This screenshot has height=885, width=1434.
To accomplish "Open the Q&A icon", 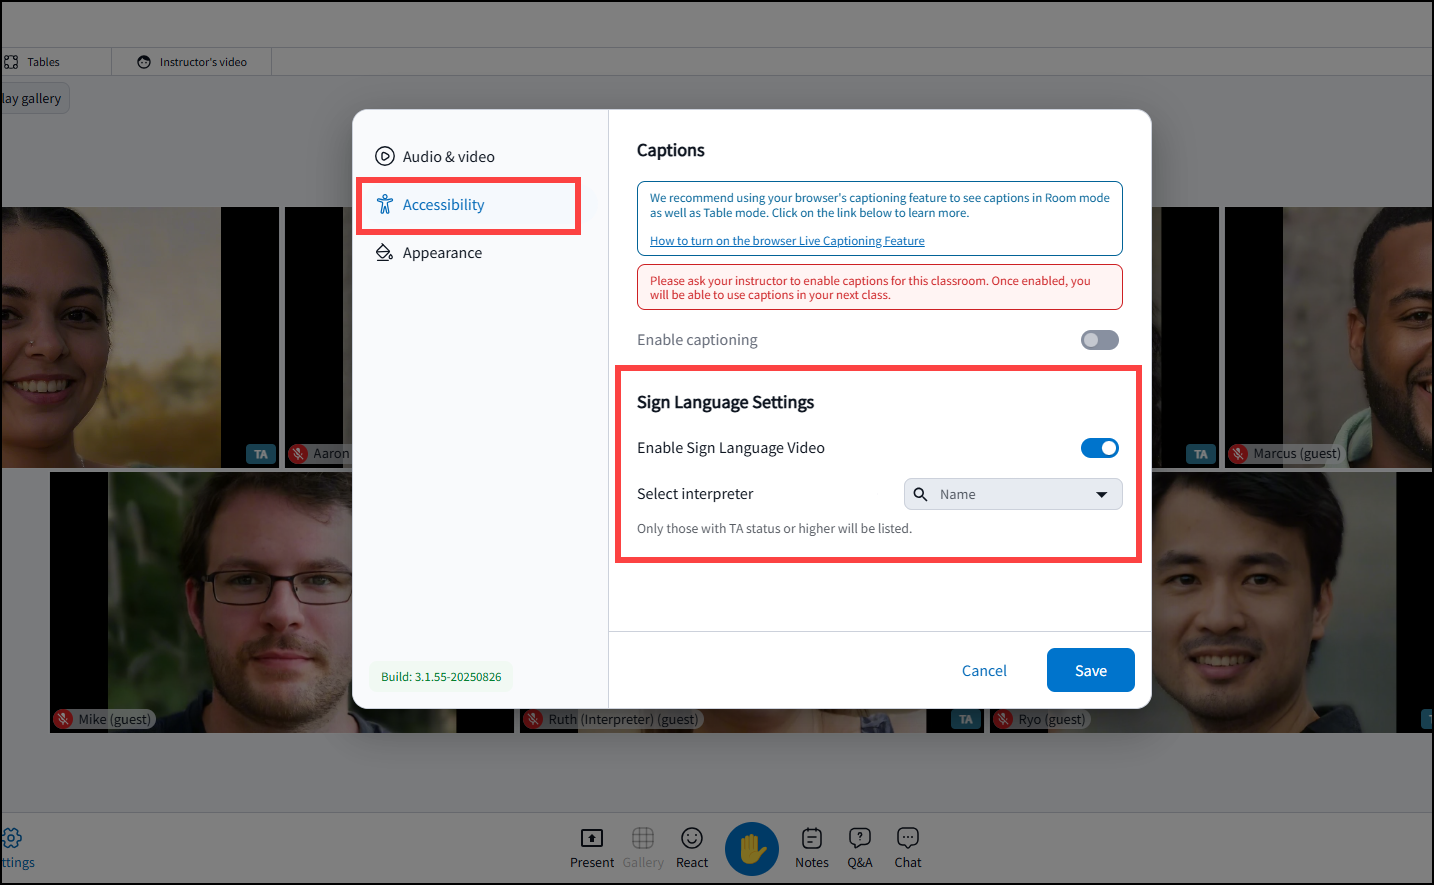I will click(x=860, y=838).
